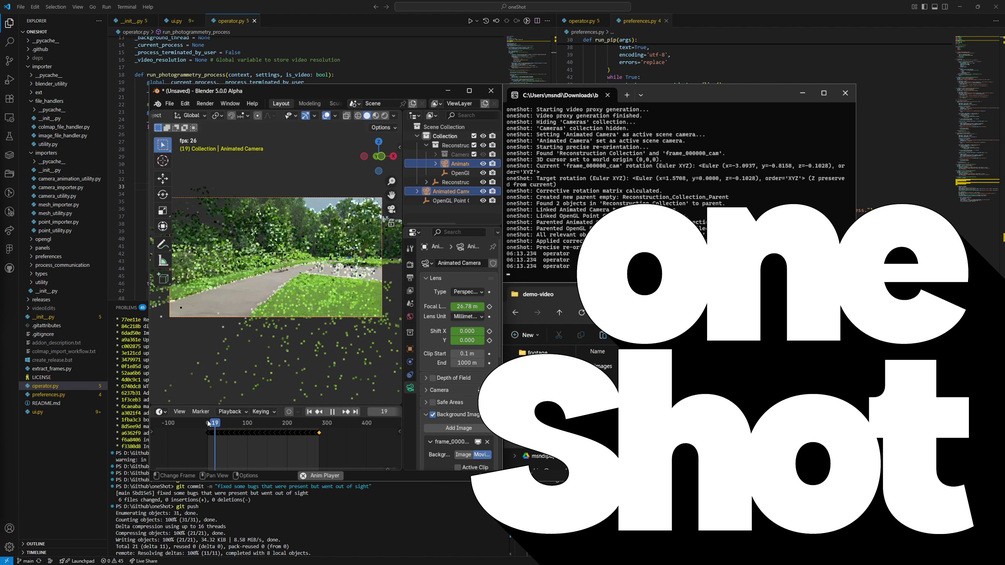Open VS Code Extensions view

tap(9, 99)
